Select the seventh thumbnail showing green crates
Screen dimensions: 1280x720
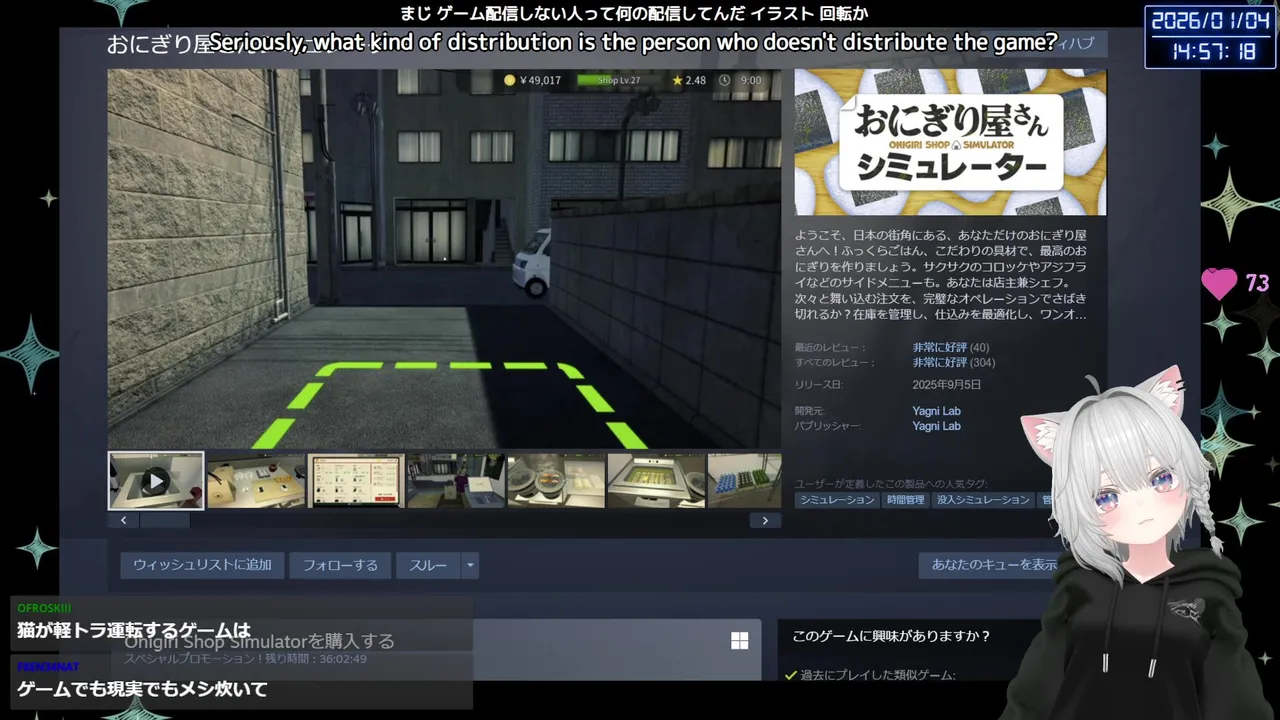[x=744, y=481]
